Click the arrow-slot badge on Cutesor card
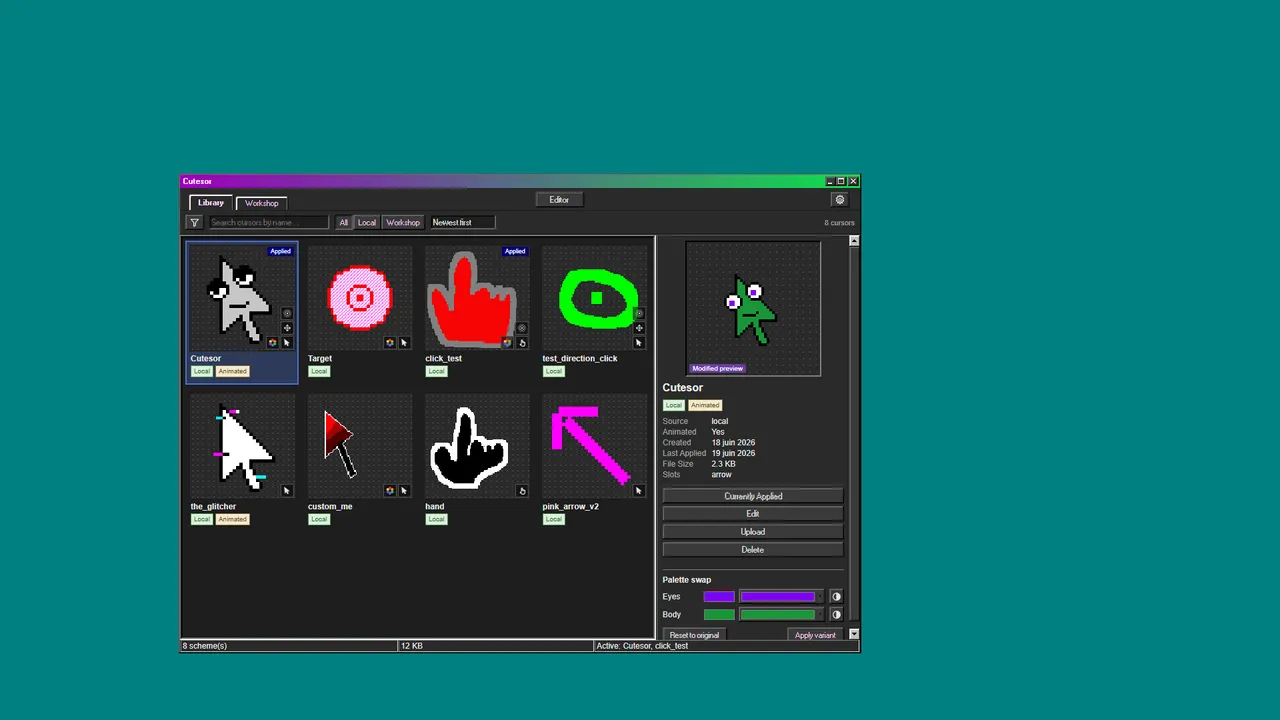The image size is (1280, 720). [287, 343]
